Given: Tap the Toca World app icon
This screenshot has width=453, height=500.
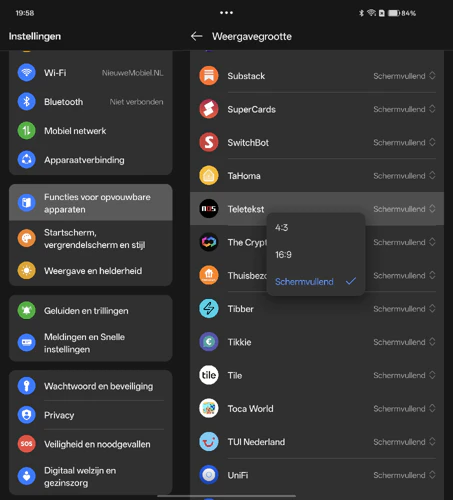Looking at the screenshot, I should point(209,408).
